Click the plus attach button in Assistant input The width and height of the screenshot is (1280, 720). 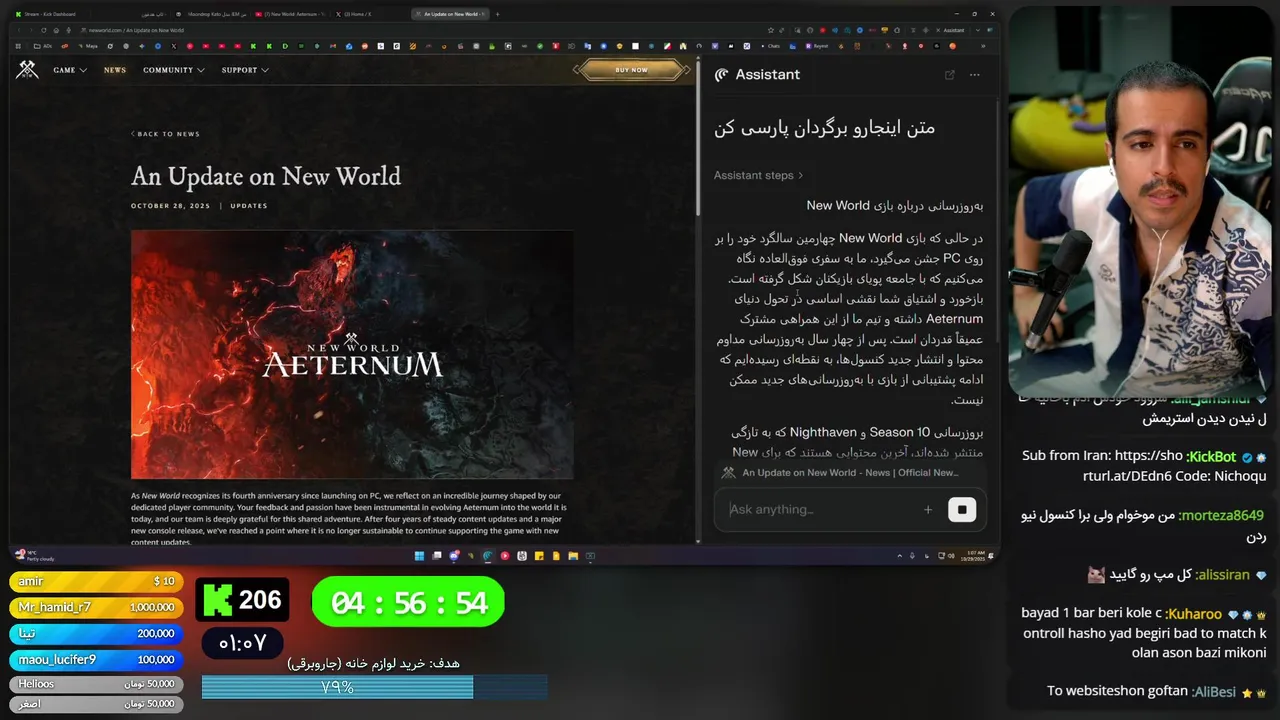click(x=928, y=510)
